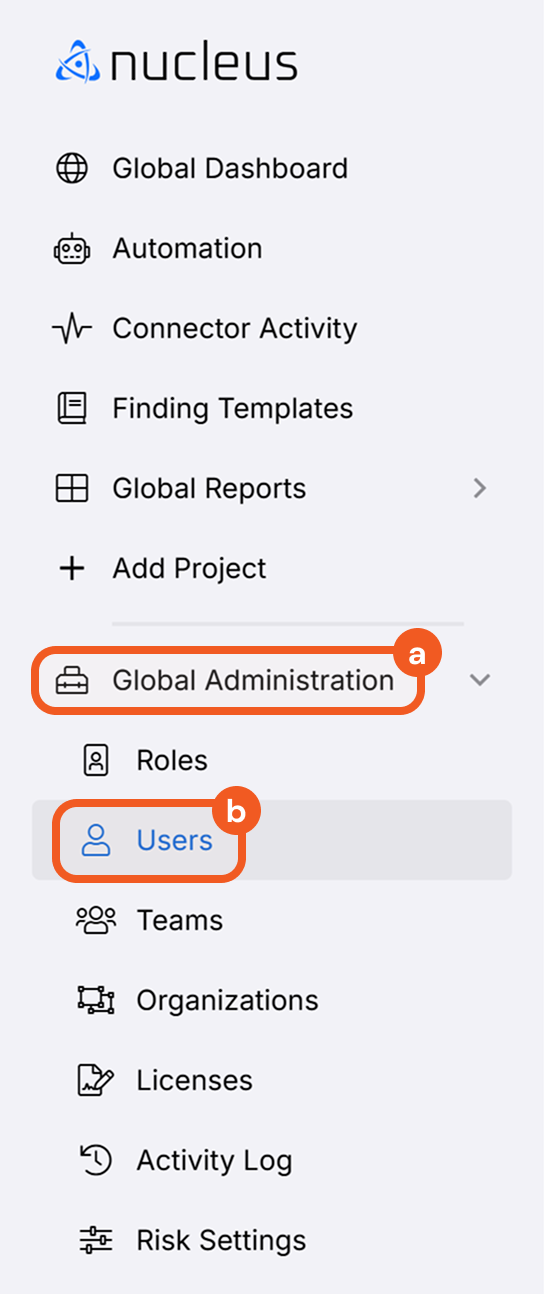This screenshot has width=544, height=1294.
Task: Click the plus icon for Add Project
Action: [71, 568]
